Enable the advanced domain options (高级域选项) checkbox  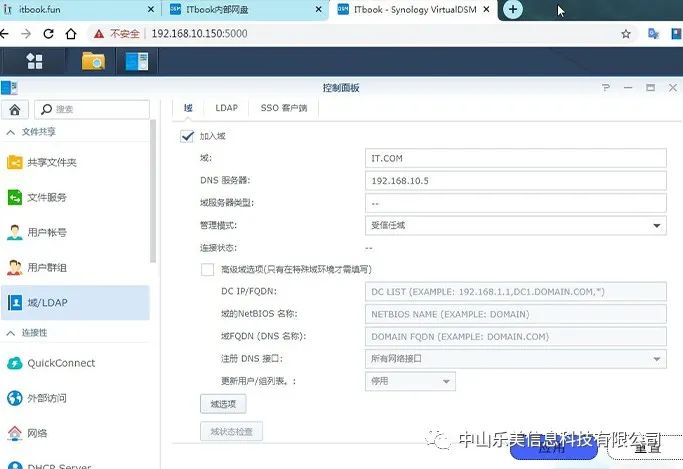tap(207, 269)
